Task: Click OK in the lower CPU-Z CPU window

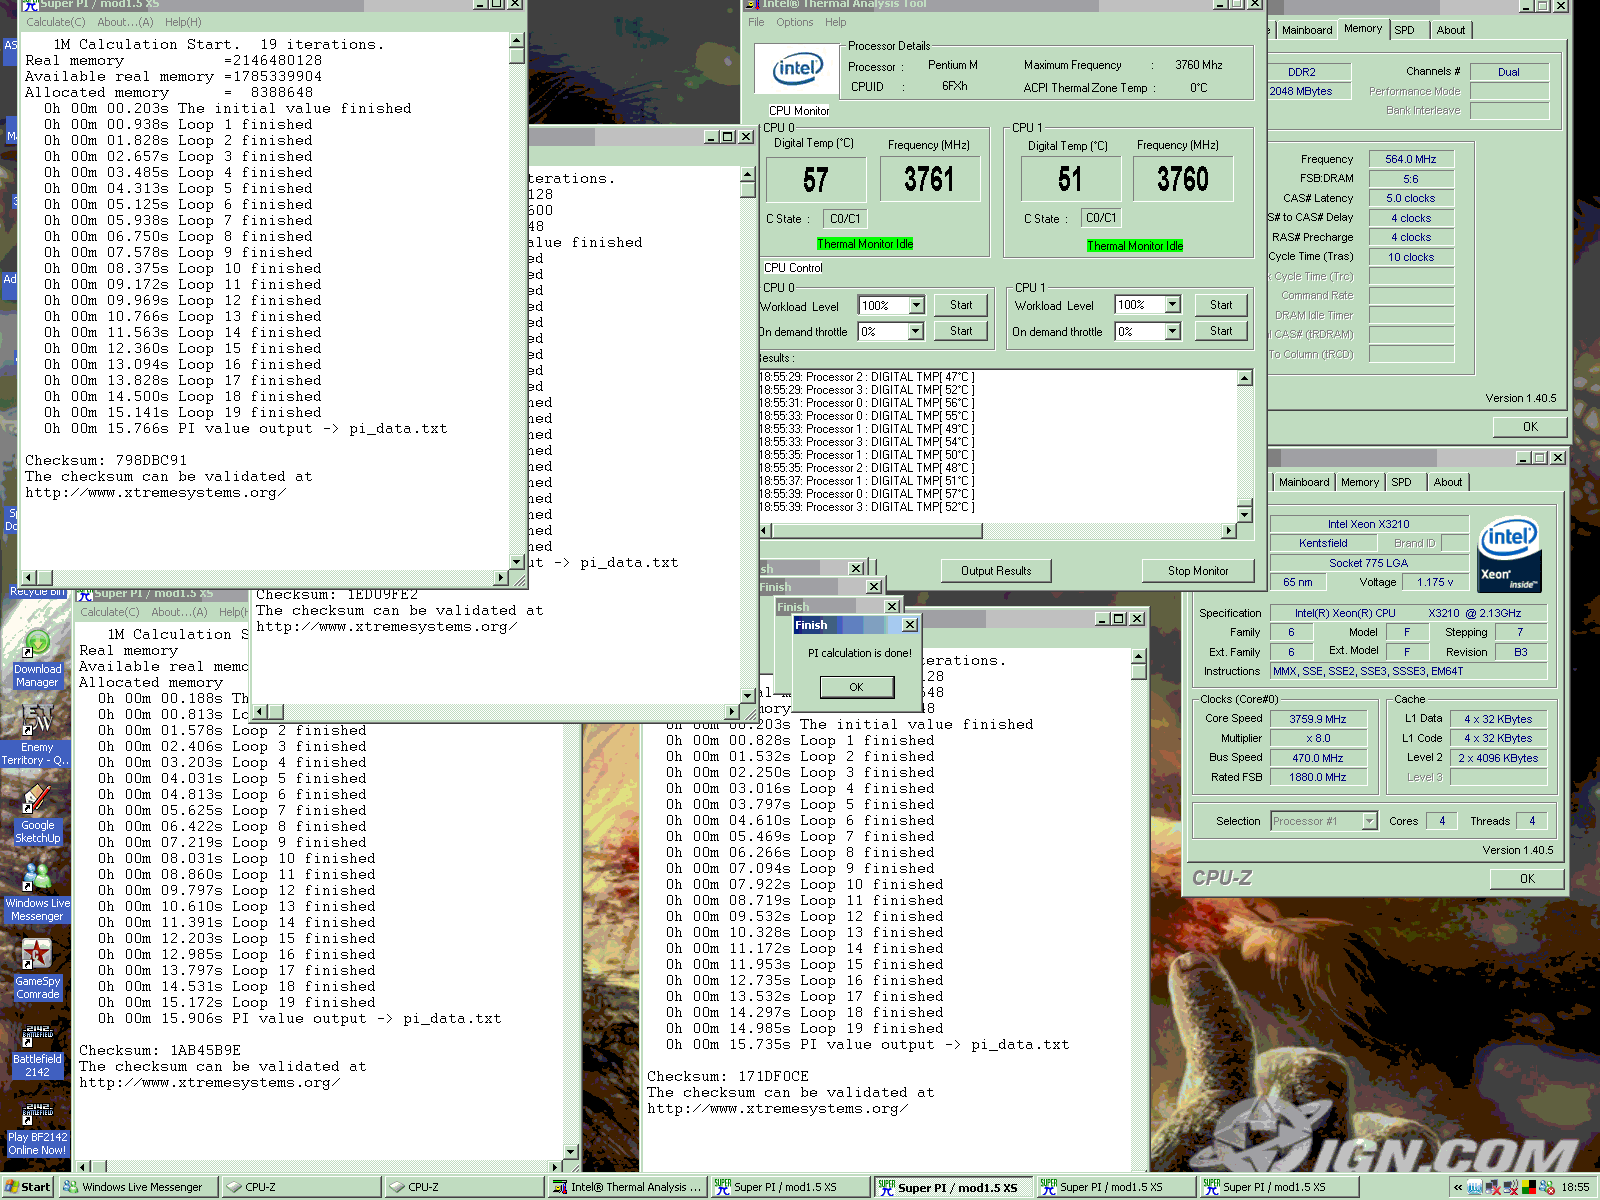Action: tap(1527, 879)
